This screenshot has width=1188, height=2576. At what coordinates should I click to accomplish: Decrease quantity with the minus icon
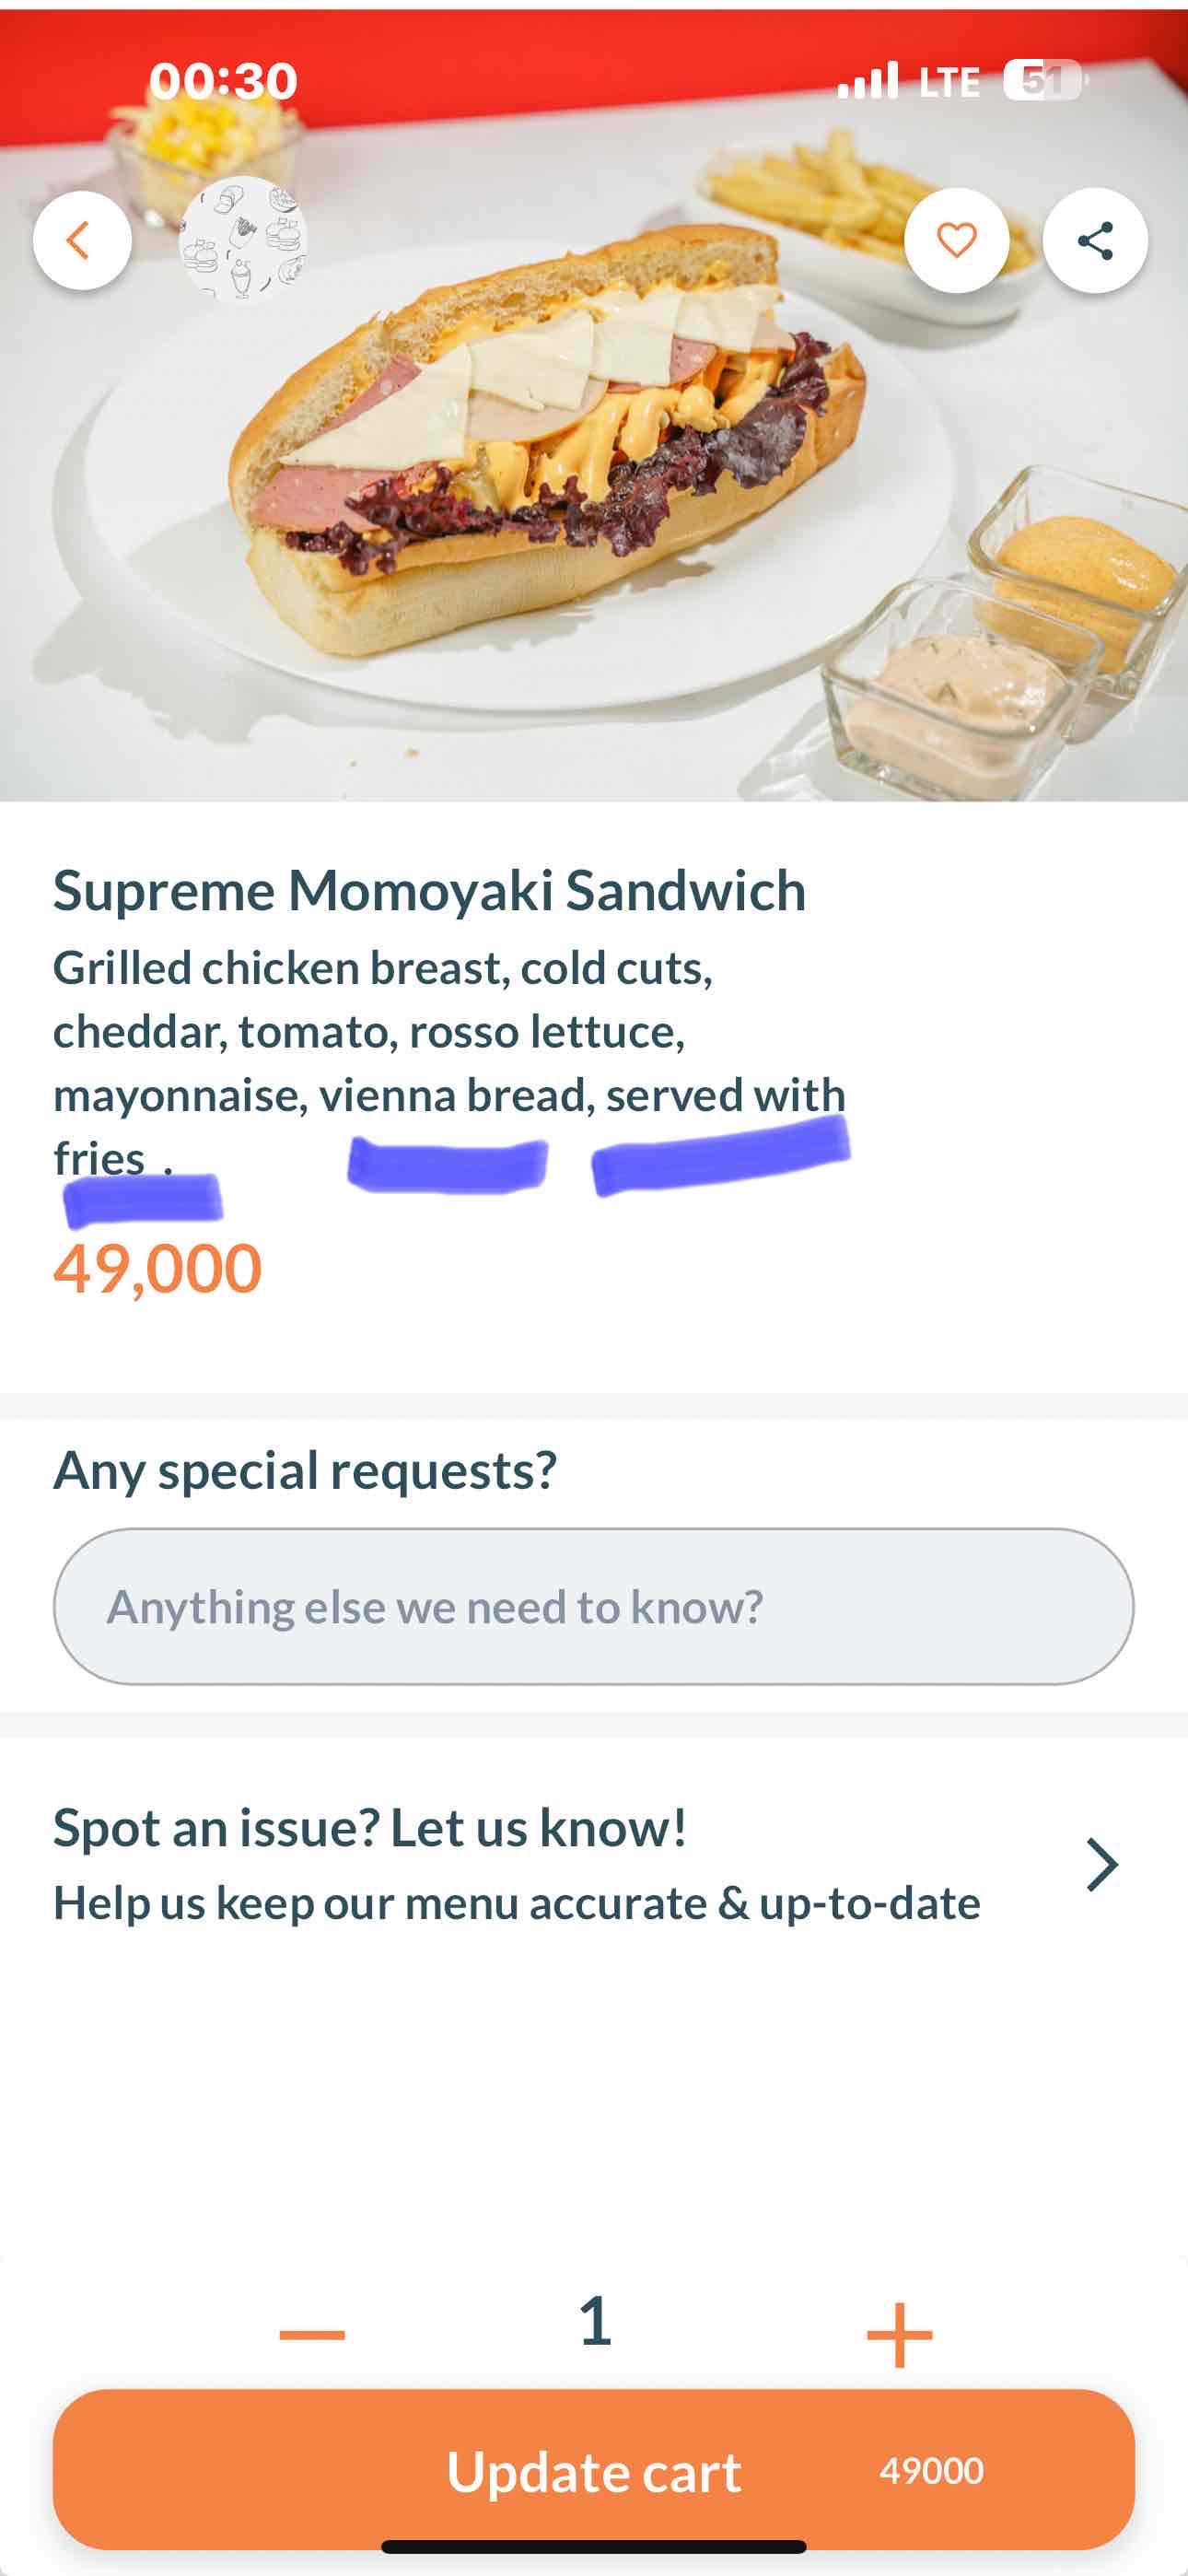(x=312, y=2334)
